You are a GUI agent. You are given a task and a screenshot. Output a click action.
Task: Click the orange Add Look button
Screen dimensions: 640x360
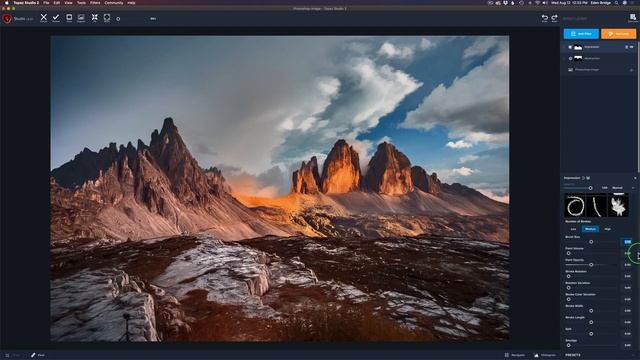618,34
